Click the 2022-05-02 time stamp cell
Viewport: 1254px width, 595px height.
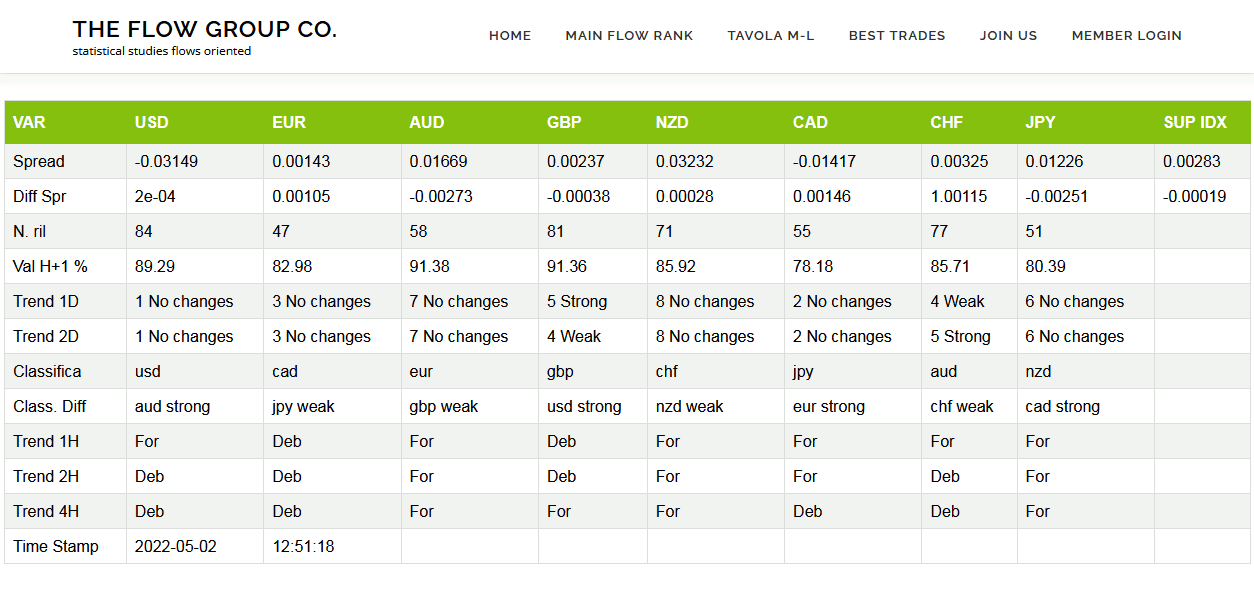coord(176,547)
